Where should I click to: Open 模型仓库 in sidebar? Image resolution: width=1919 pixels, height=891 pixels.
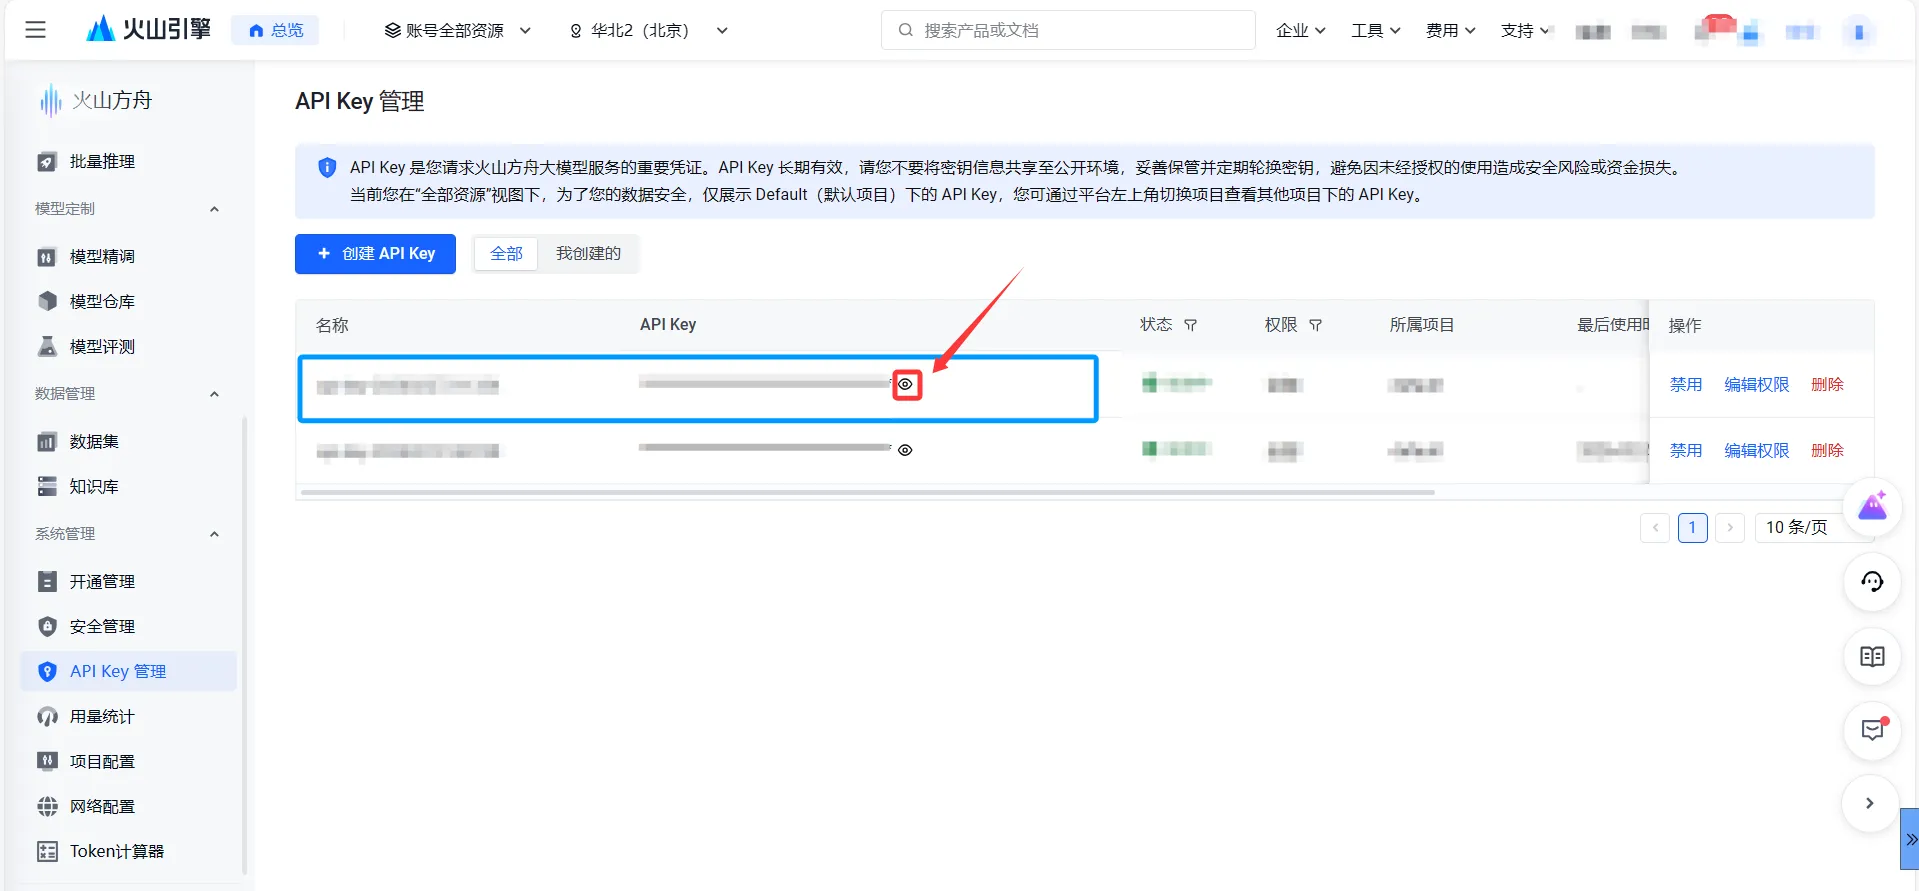[x=128, y=301]
